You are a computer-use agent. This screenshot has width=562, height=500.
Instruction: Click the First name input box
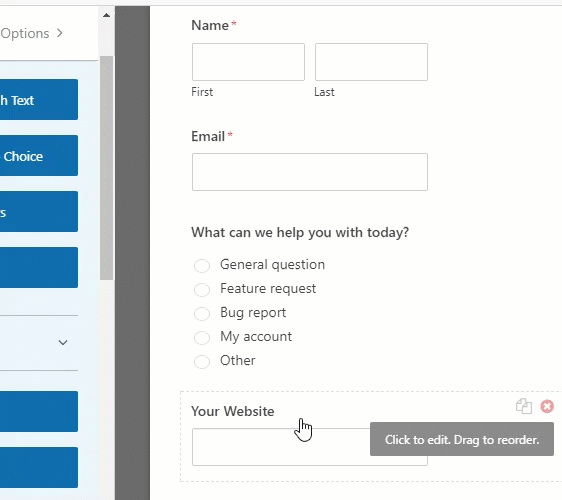click(x=248, y=62)
